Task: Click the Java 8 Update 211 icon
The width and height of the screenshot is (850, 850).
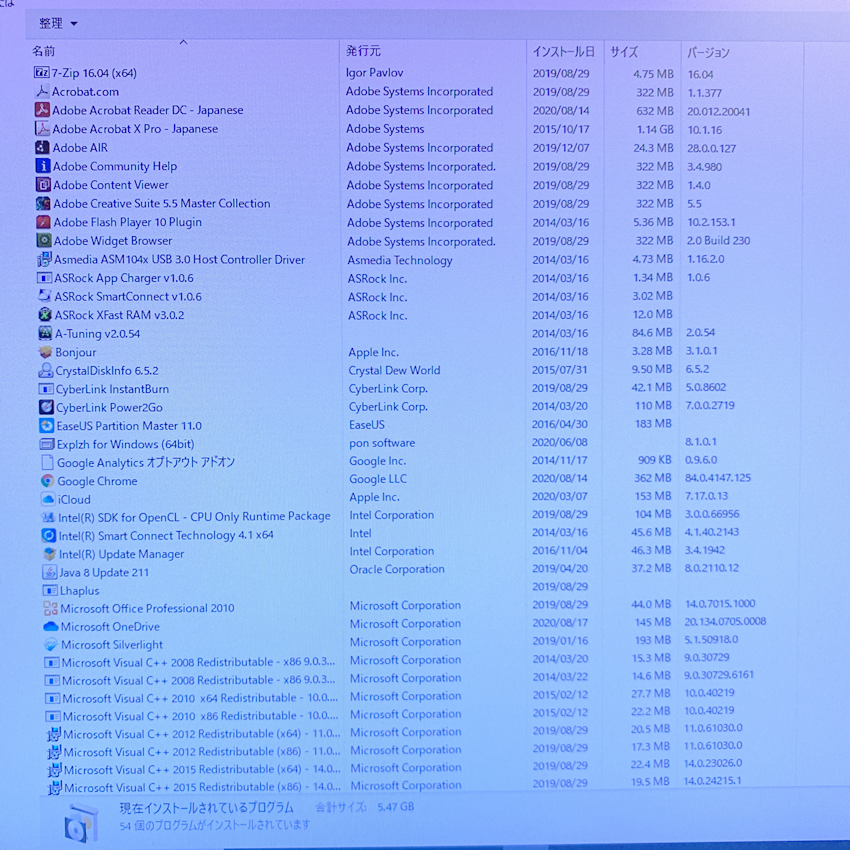Action: [x=49, y=572]
